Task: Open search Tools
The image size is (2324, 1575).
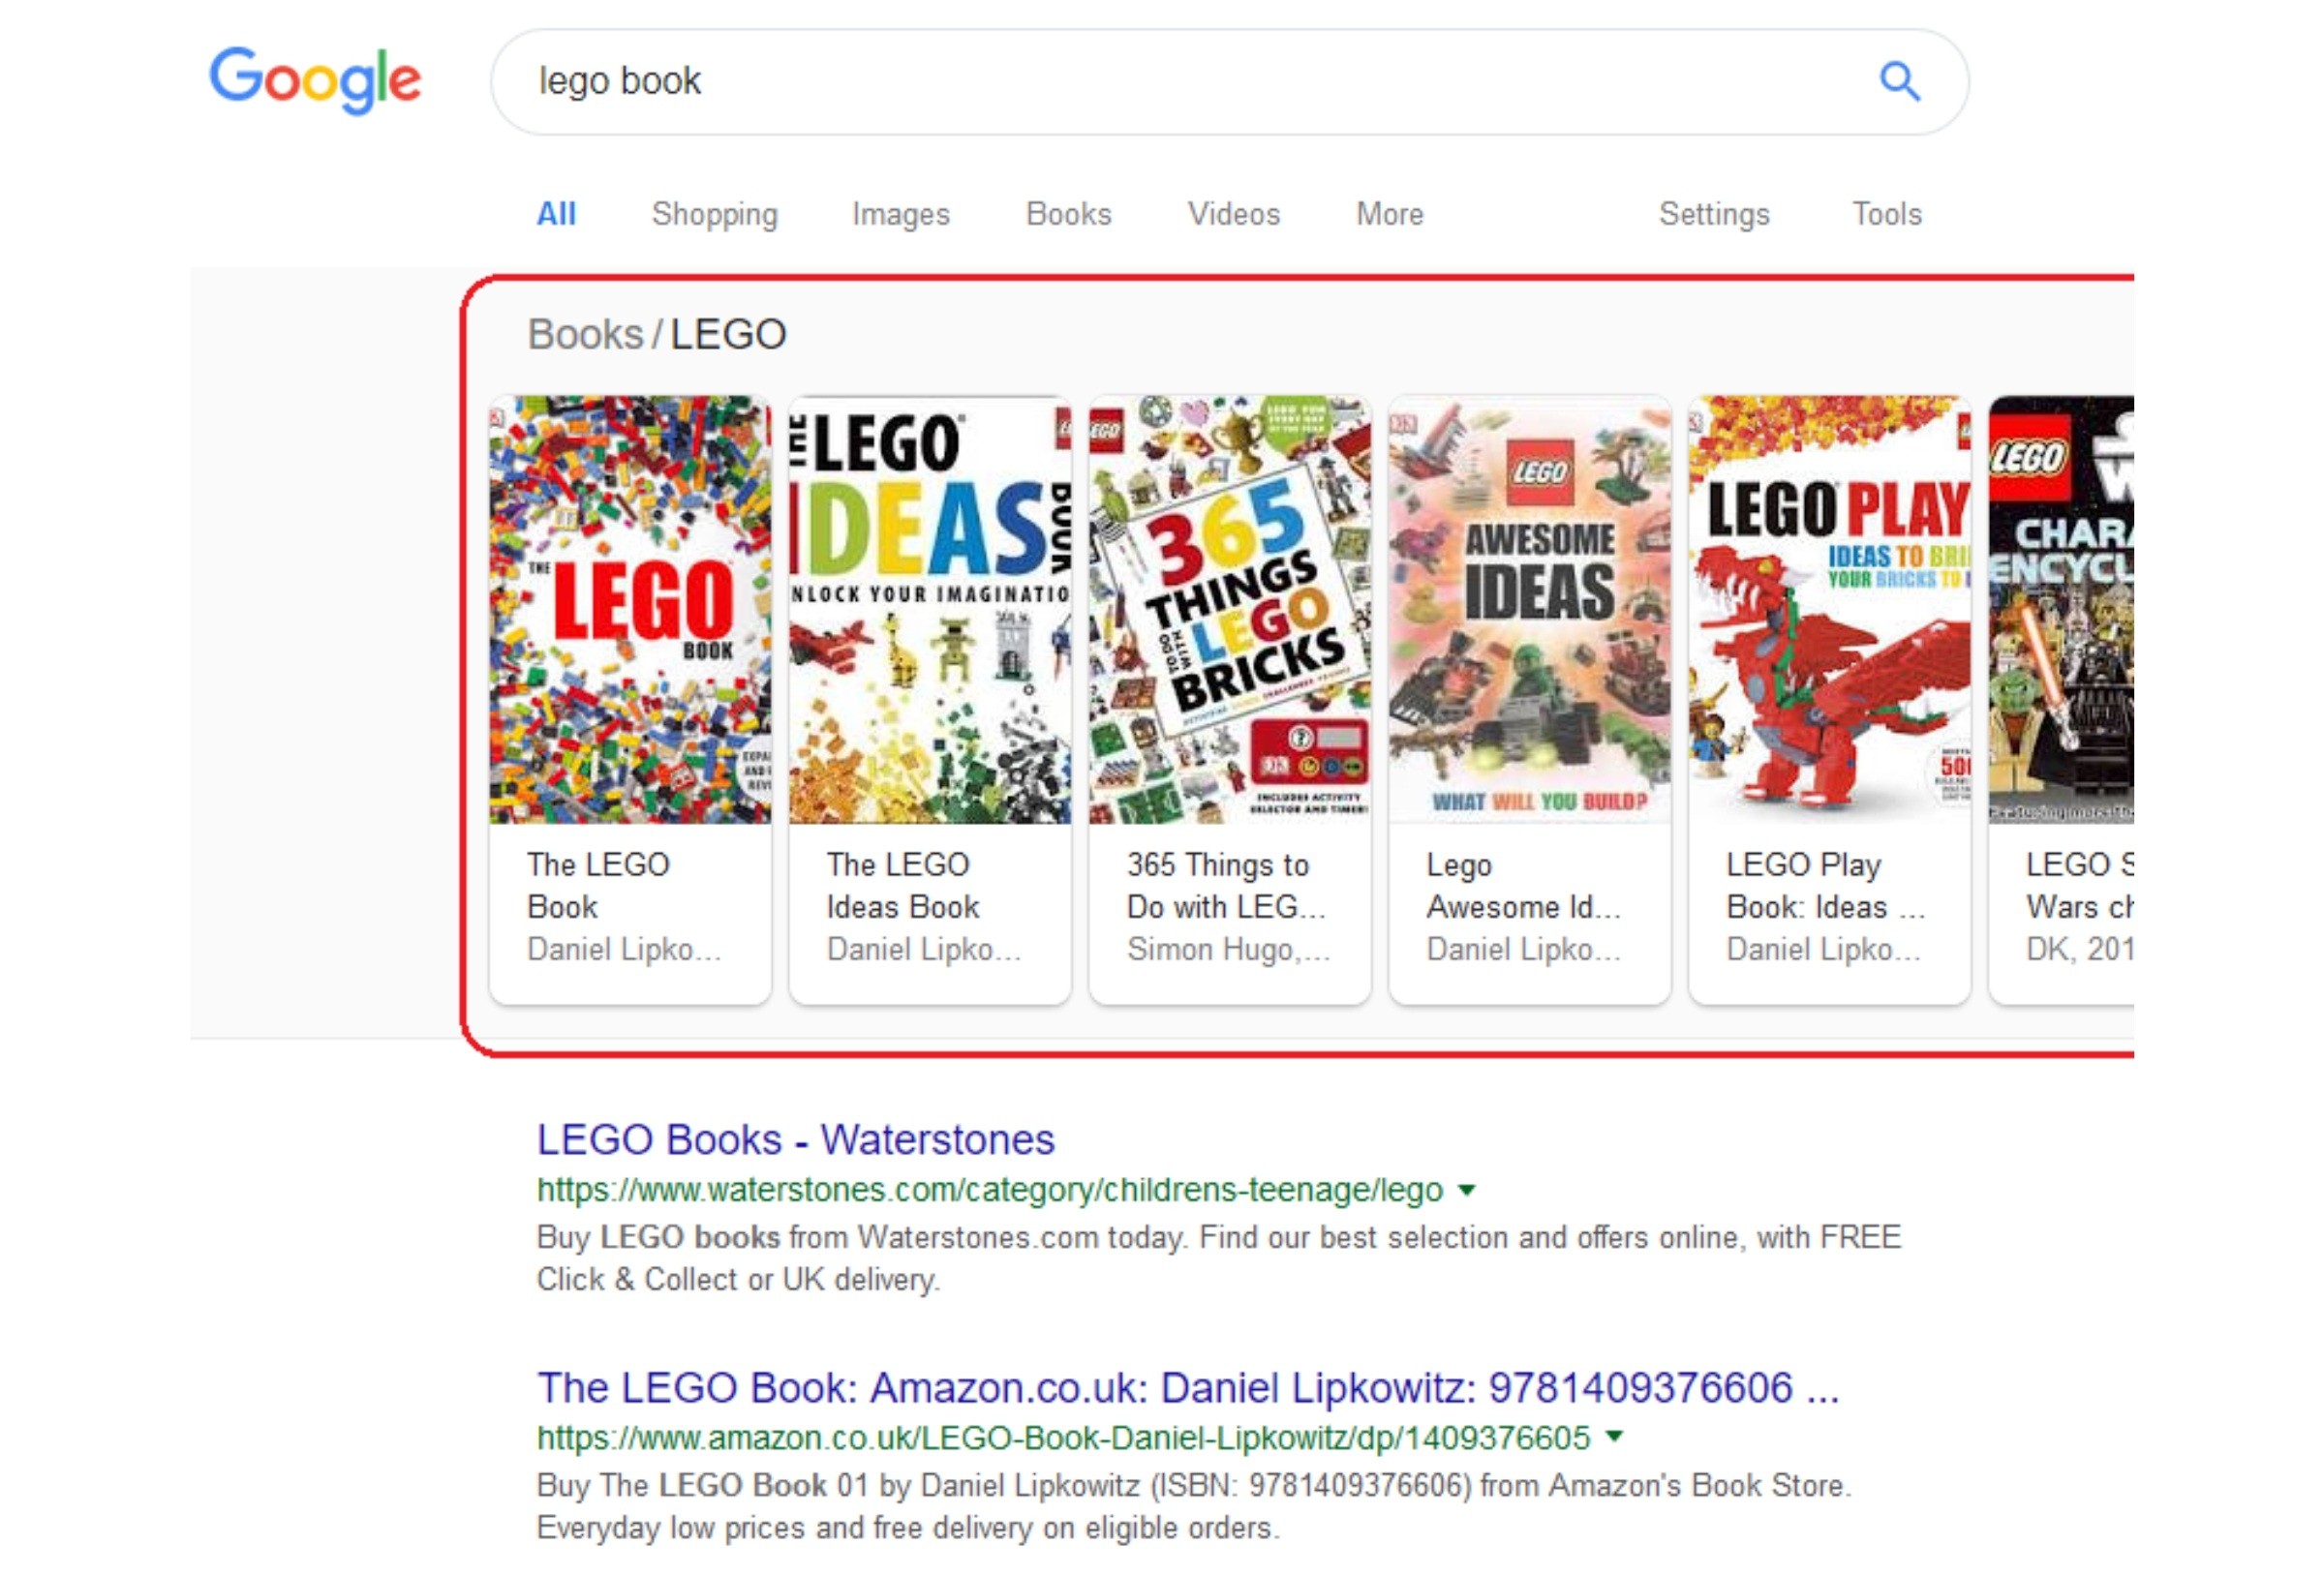Action: click(x=1886, y=214)
